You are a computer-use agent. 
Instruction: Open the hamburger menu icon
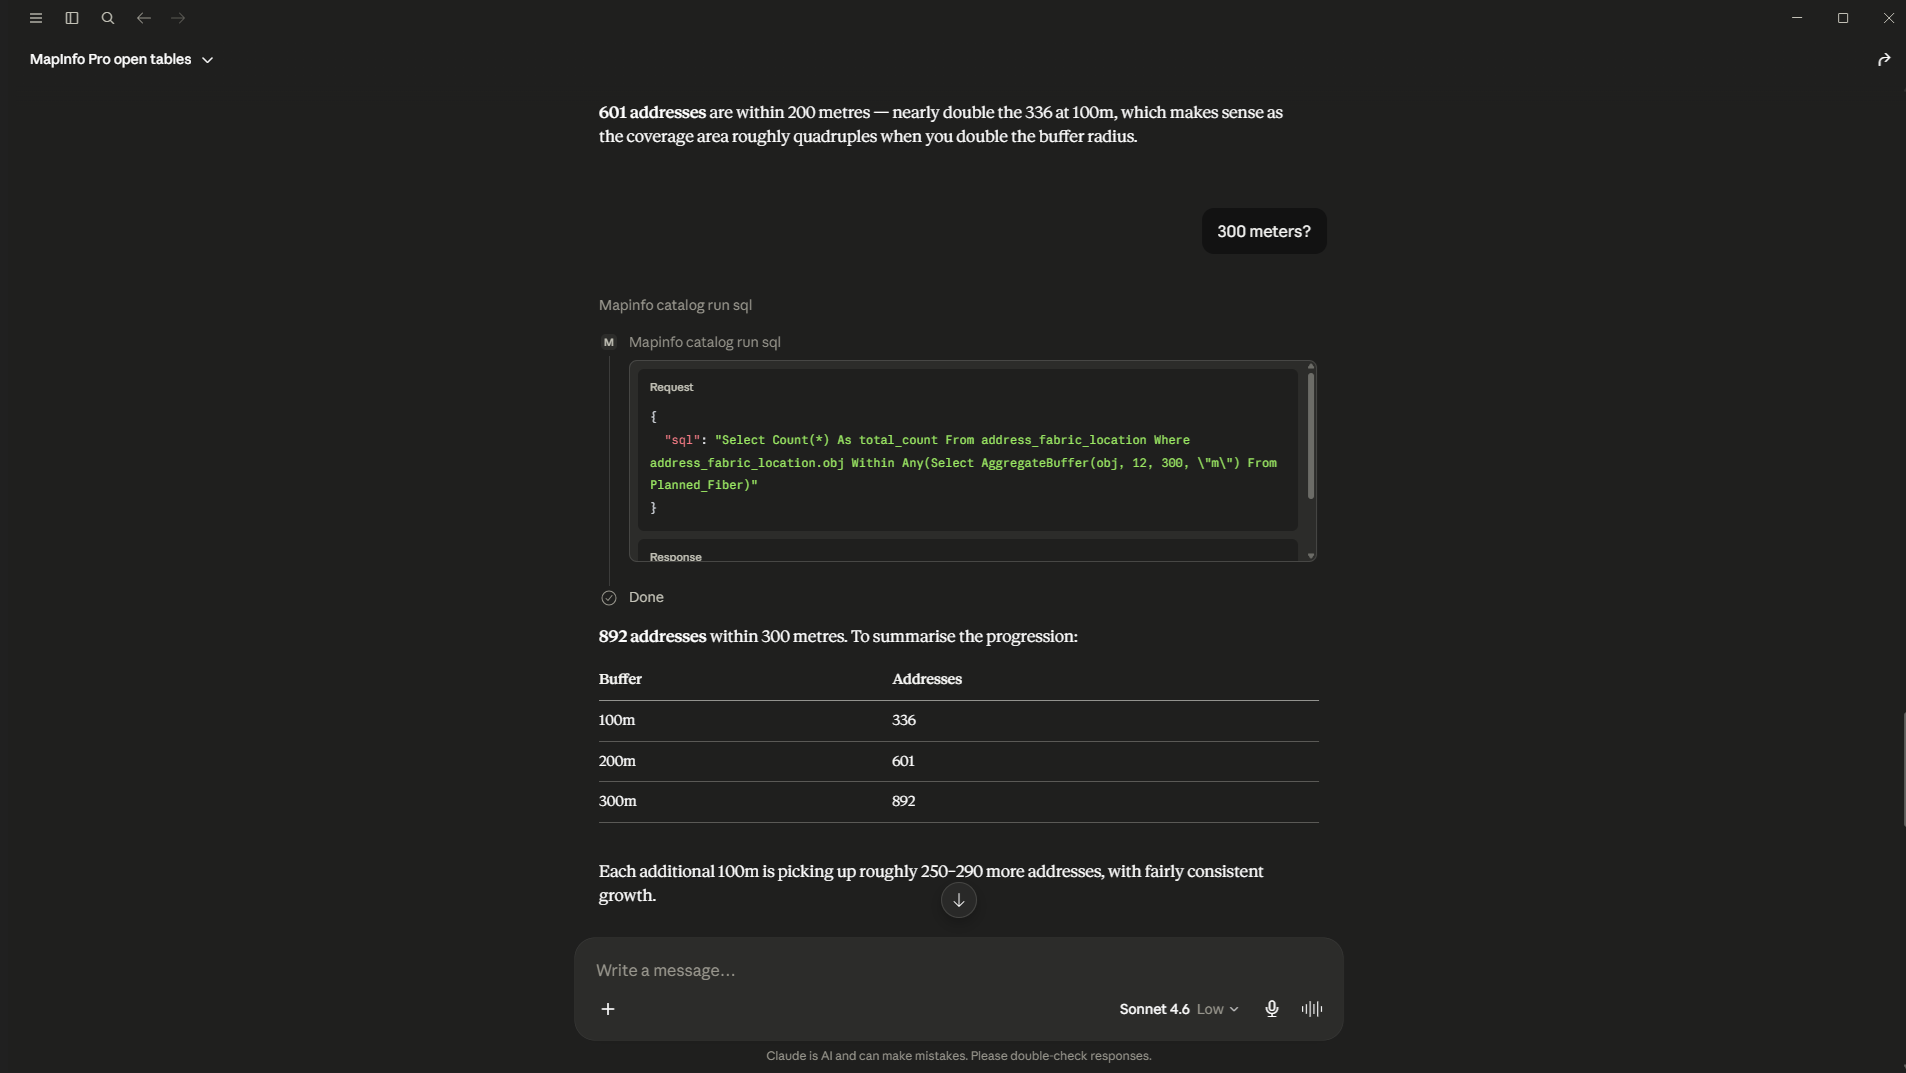point(36,18)
